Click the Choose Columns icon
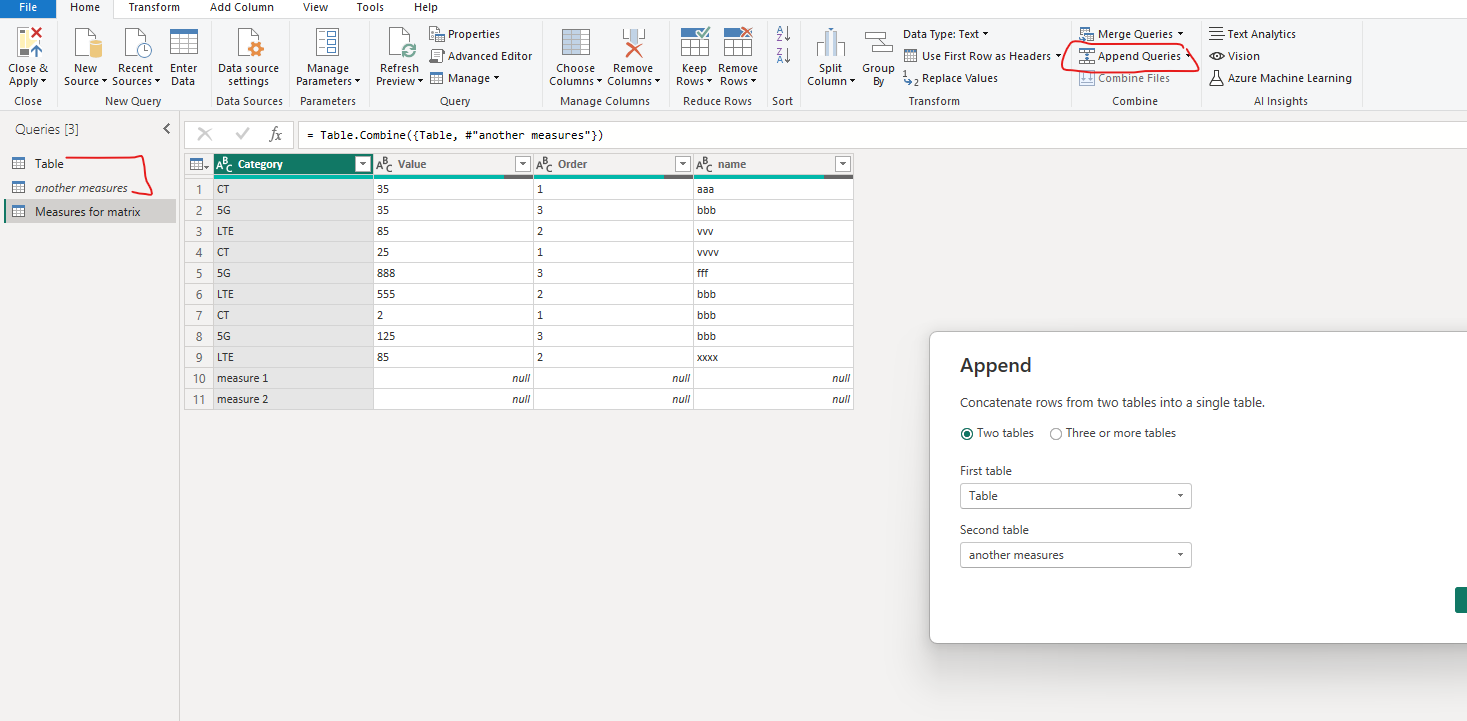1467x721 pixels. coord(575,44)
